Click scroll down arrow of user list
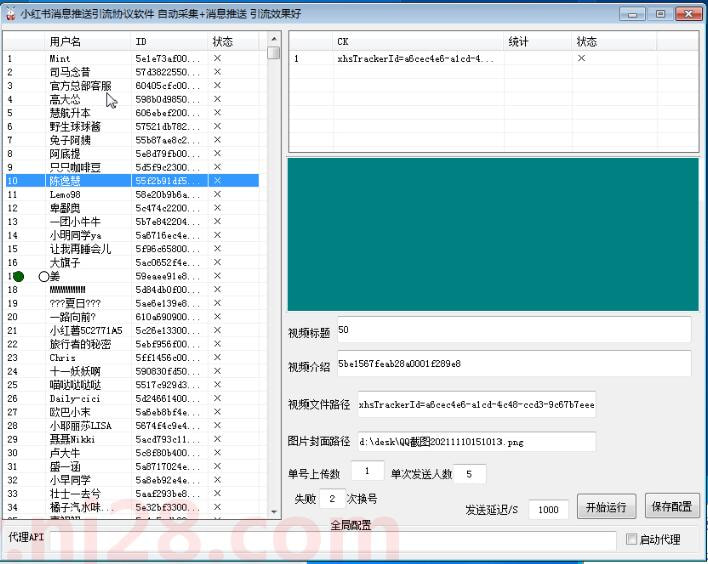The image size is (708, 564). pos(273,512)
